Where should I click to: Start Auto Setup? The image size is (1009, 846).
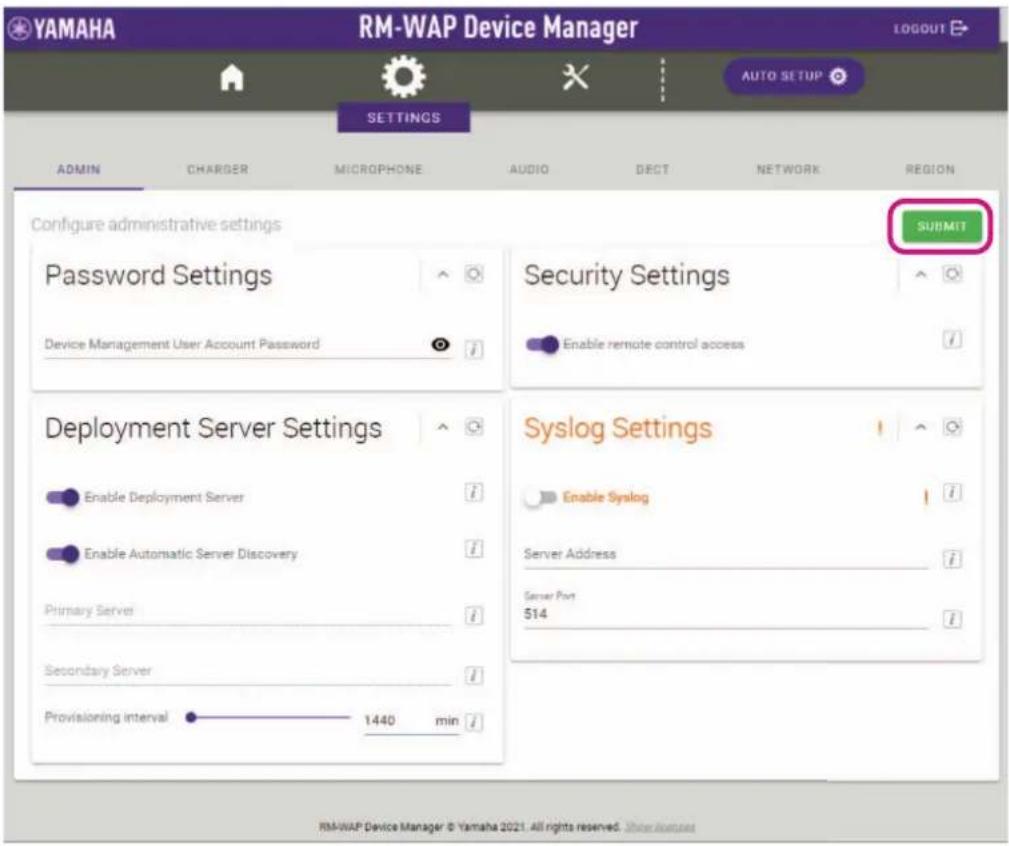793,76
